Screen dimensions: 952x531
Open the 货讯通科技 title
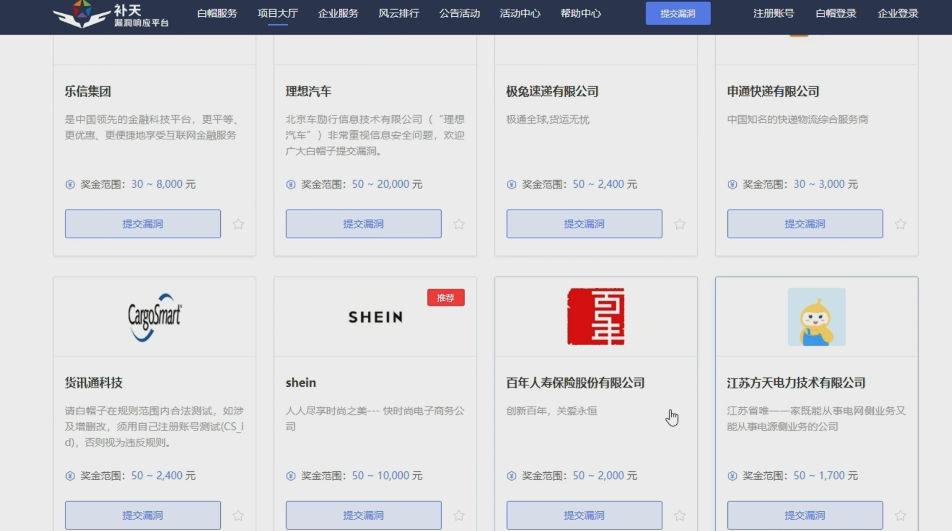[94, 383]
